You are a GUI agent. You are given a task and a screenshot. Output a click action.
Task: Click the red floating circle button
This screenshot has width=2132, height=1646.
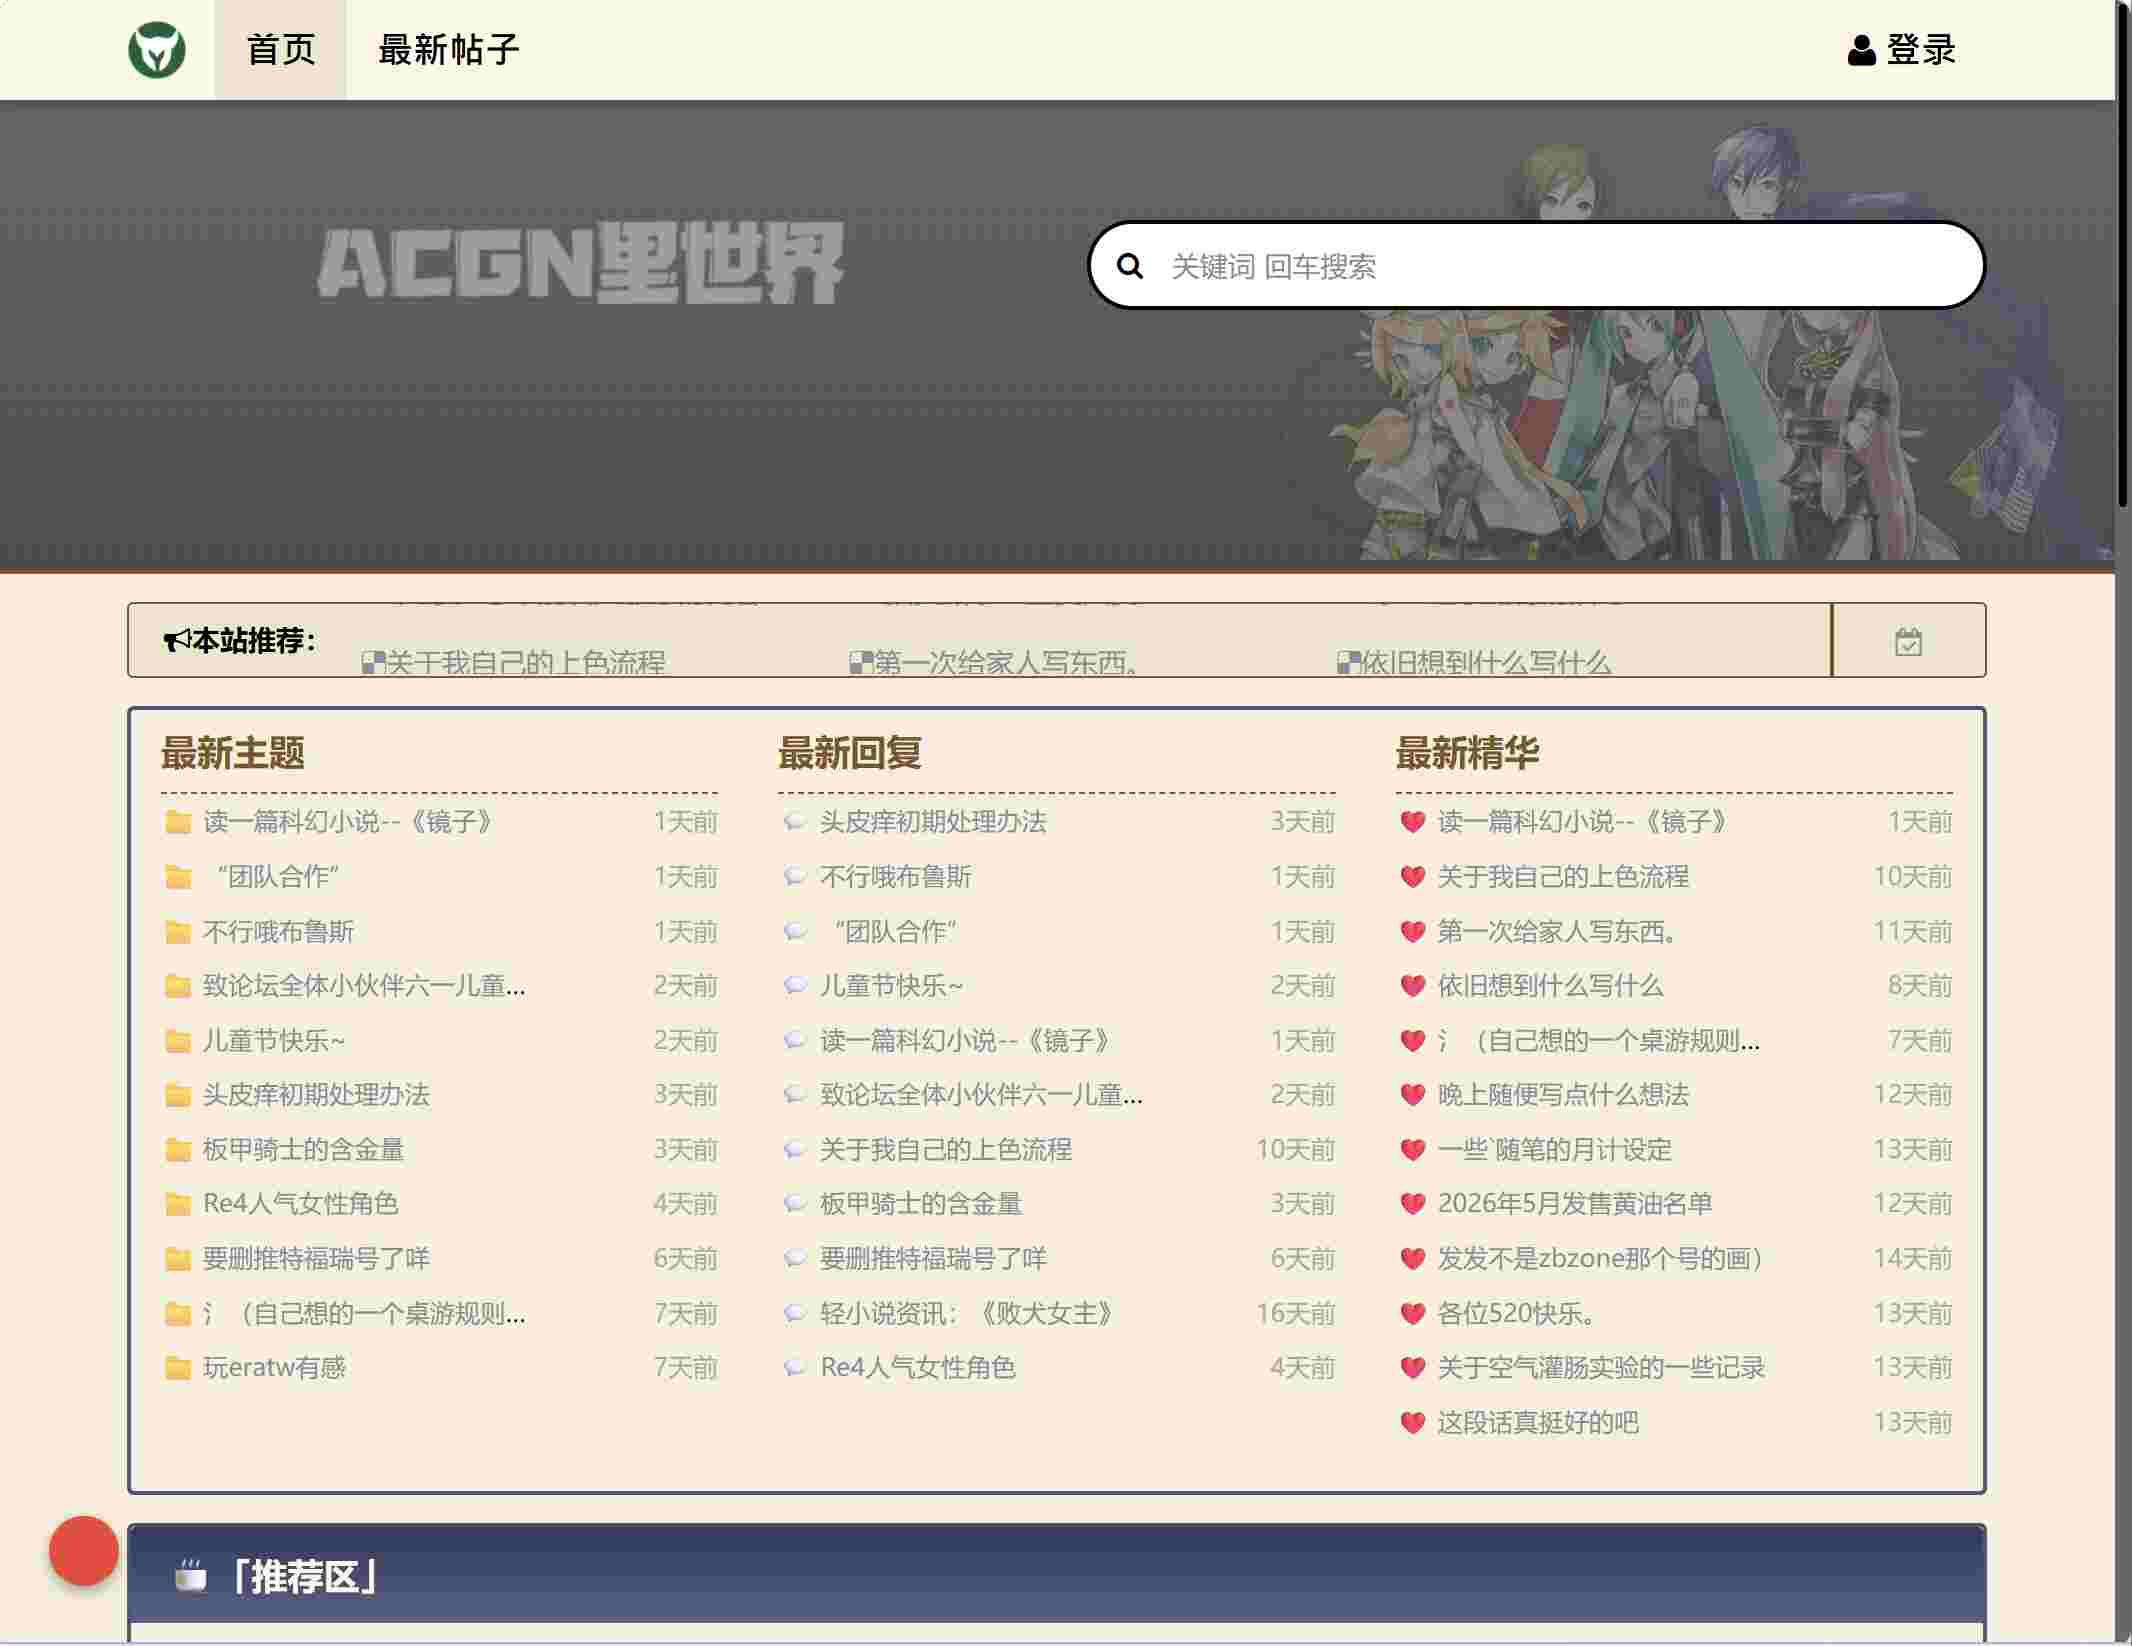click(84, 1551)
